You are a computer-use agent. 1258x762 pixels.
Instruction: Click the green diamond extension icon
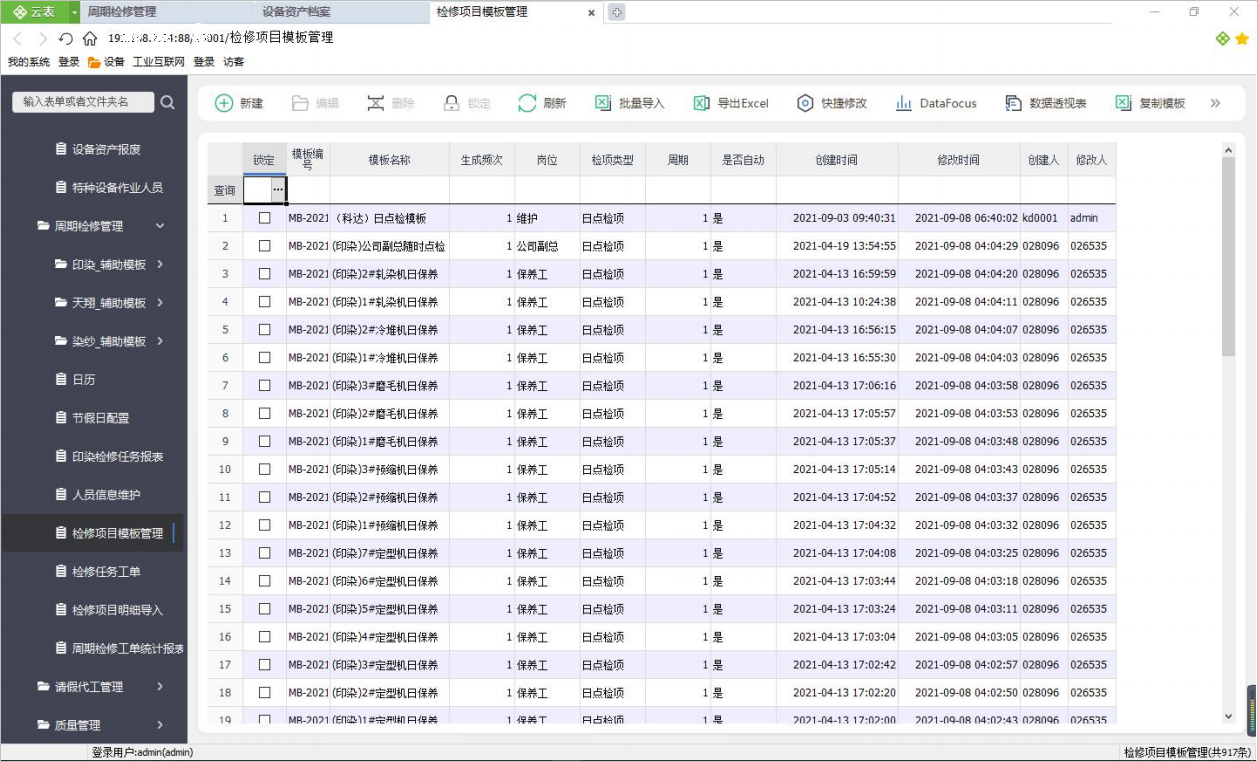(1222, 39)
